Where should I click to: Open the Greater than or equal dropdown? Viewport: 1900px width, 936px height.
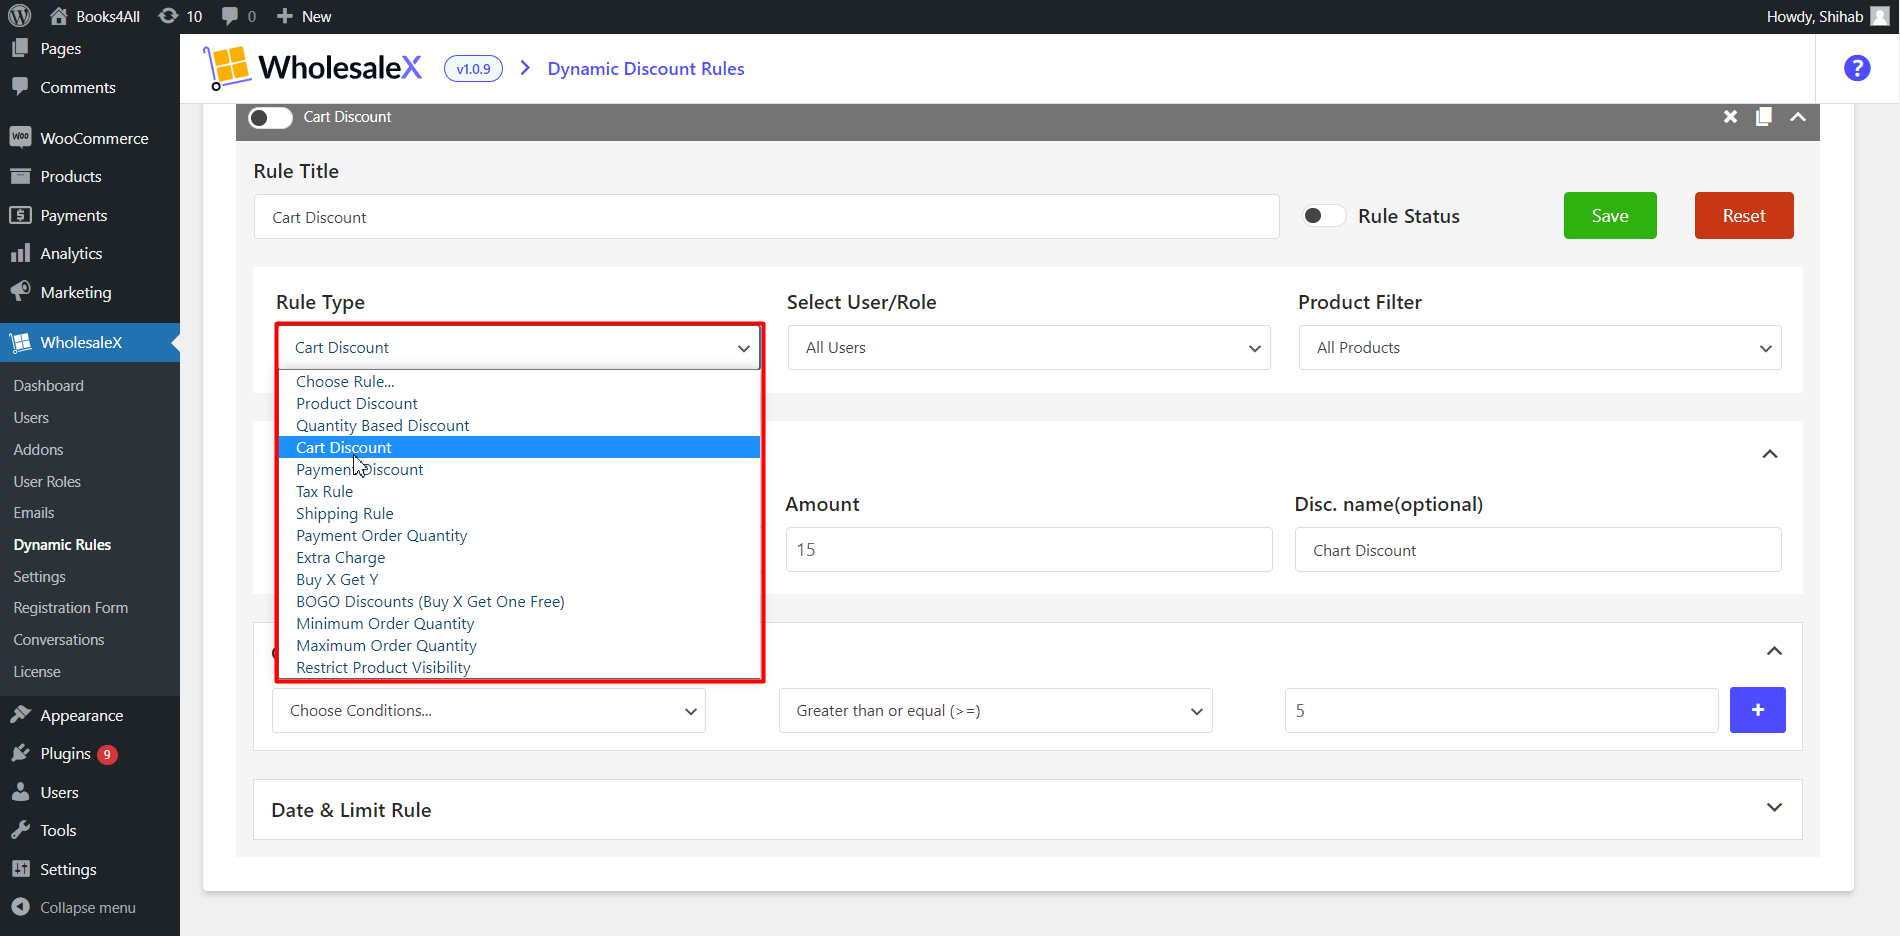(x=996, y=711)
